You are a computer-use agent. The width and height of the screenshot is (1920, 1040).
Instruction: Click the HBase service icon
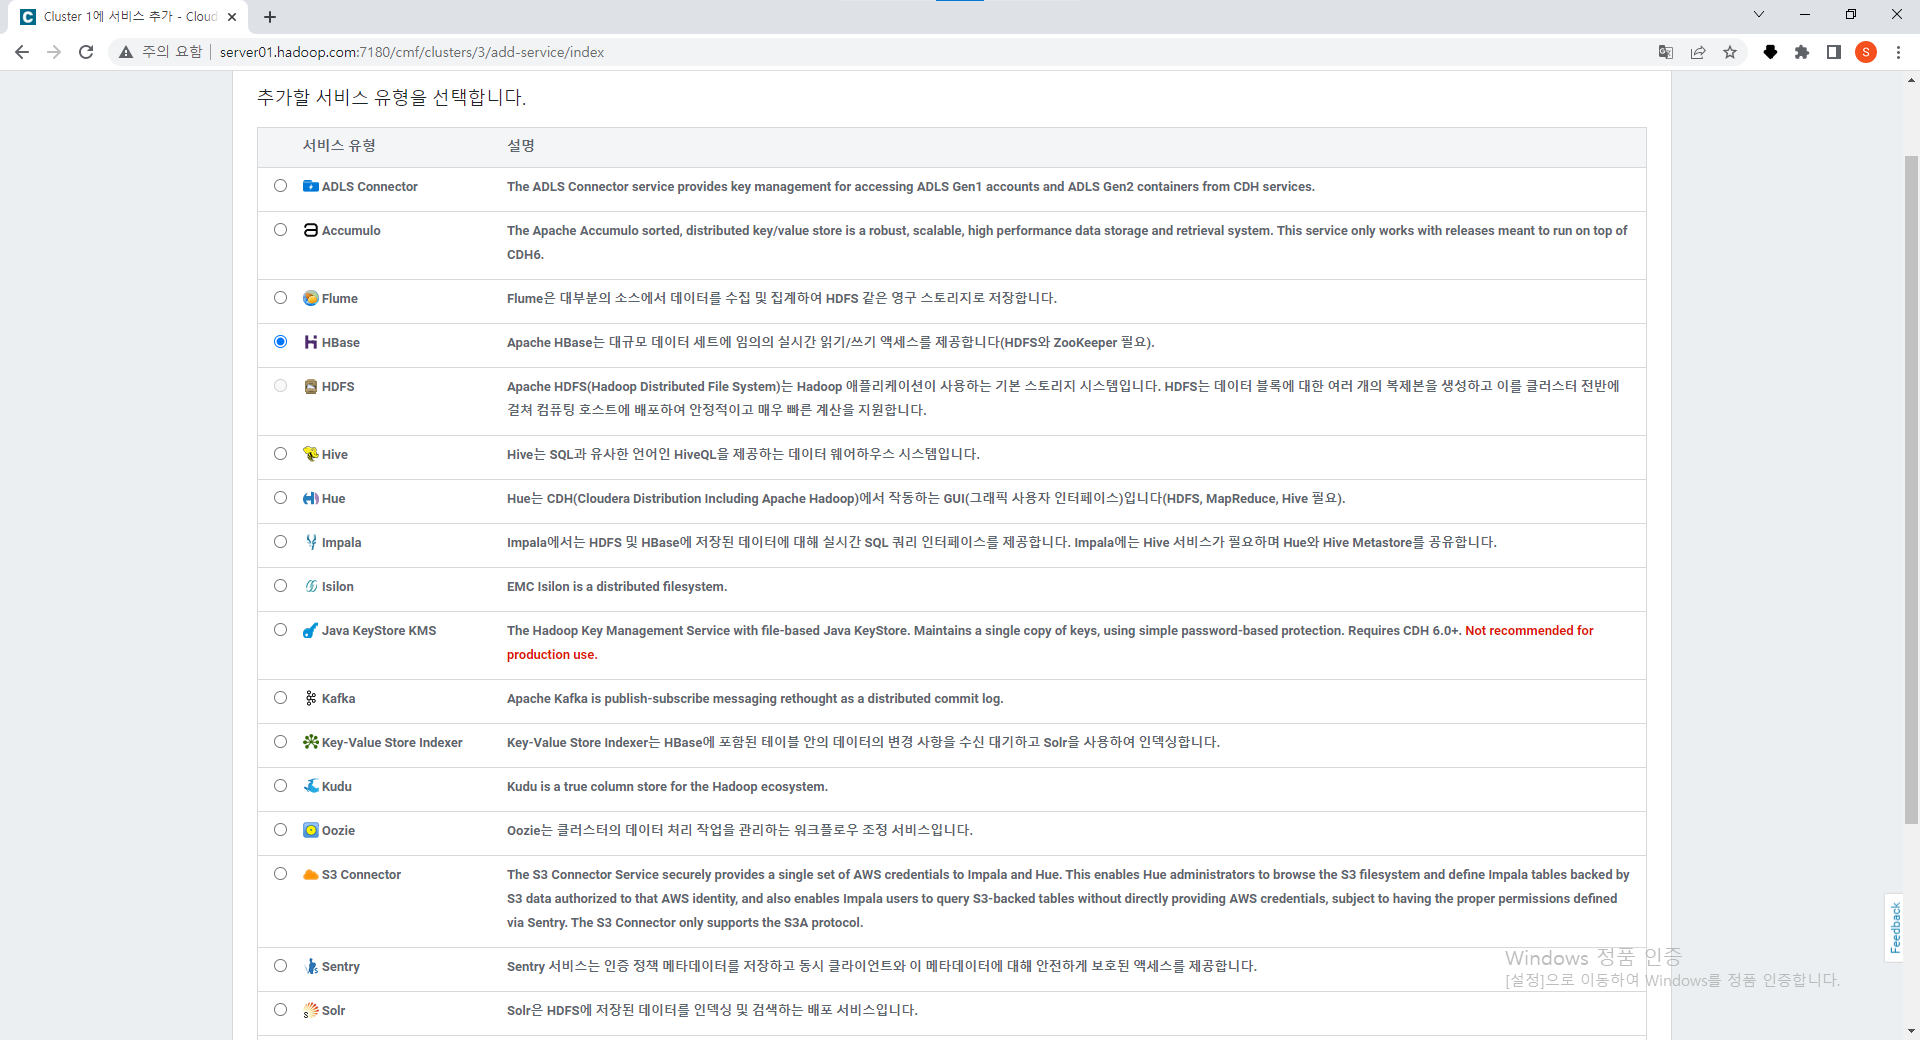pos(311,342)
